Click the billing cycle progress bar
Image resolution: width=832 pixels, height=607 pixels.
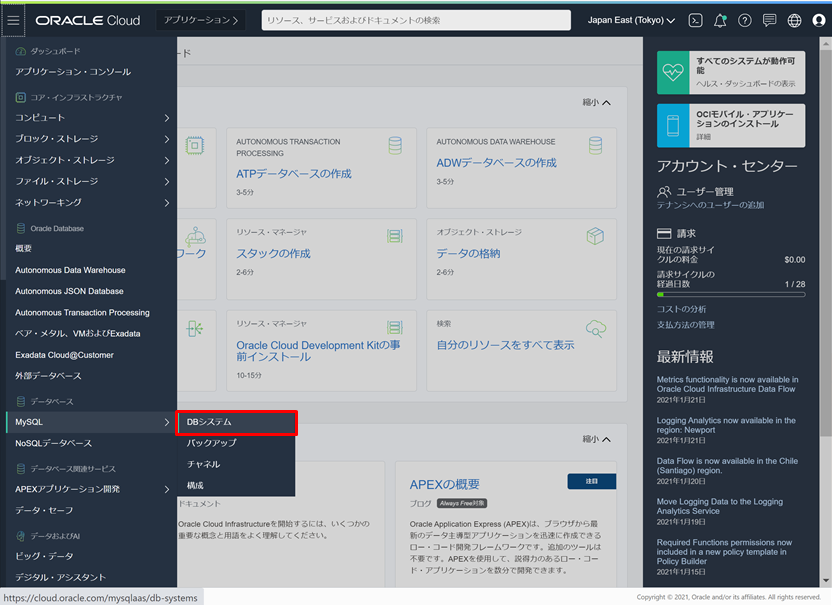point(730,295)
